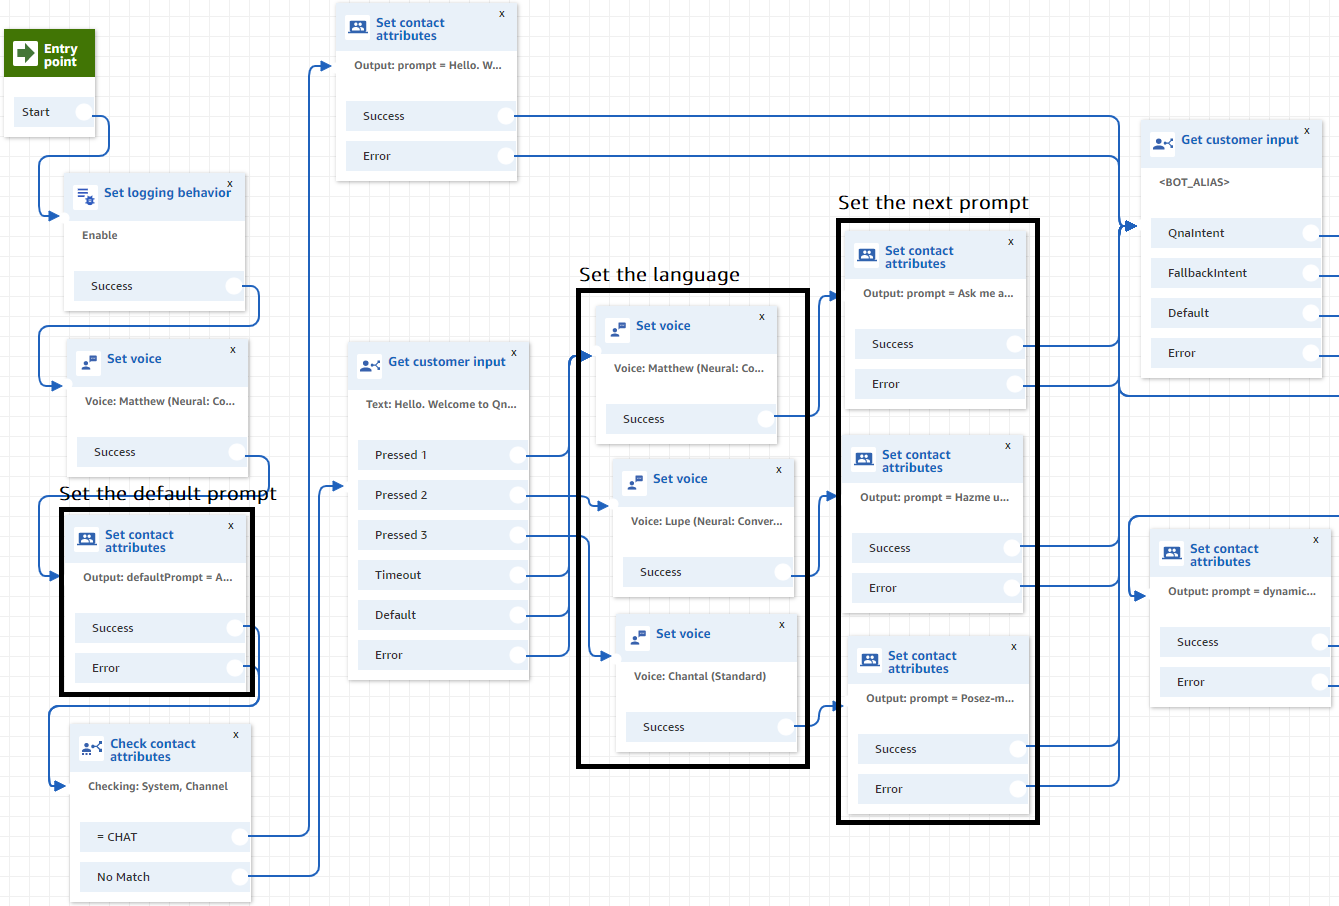Select the Set logging behavior gear icon
The height and width of the screenshot is (906, 1339).
86,192
